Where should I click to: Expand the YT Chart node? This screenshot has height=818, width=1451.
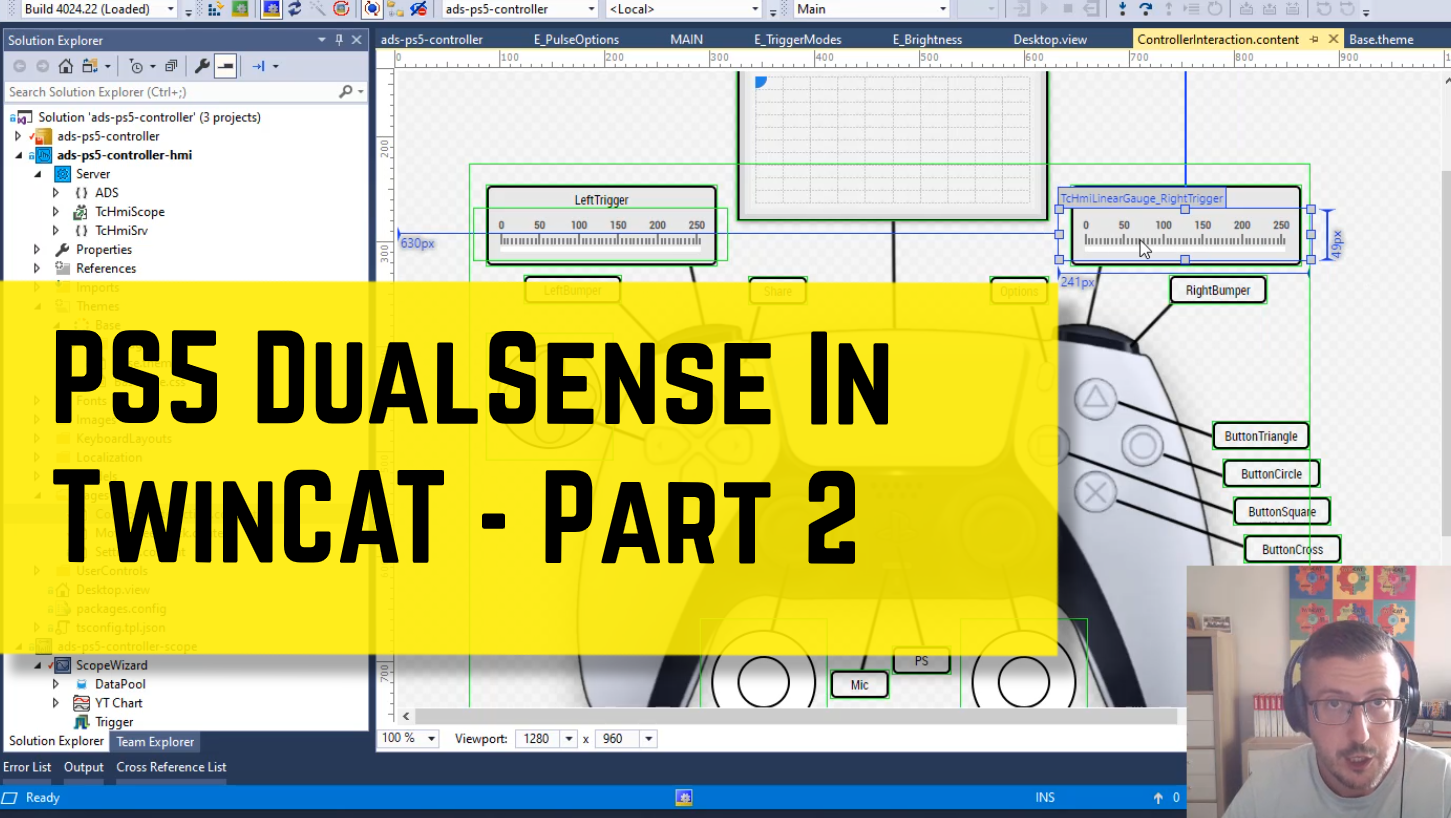pos(56,703)
